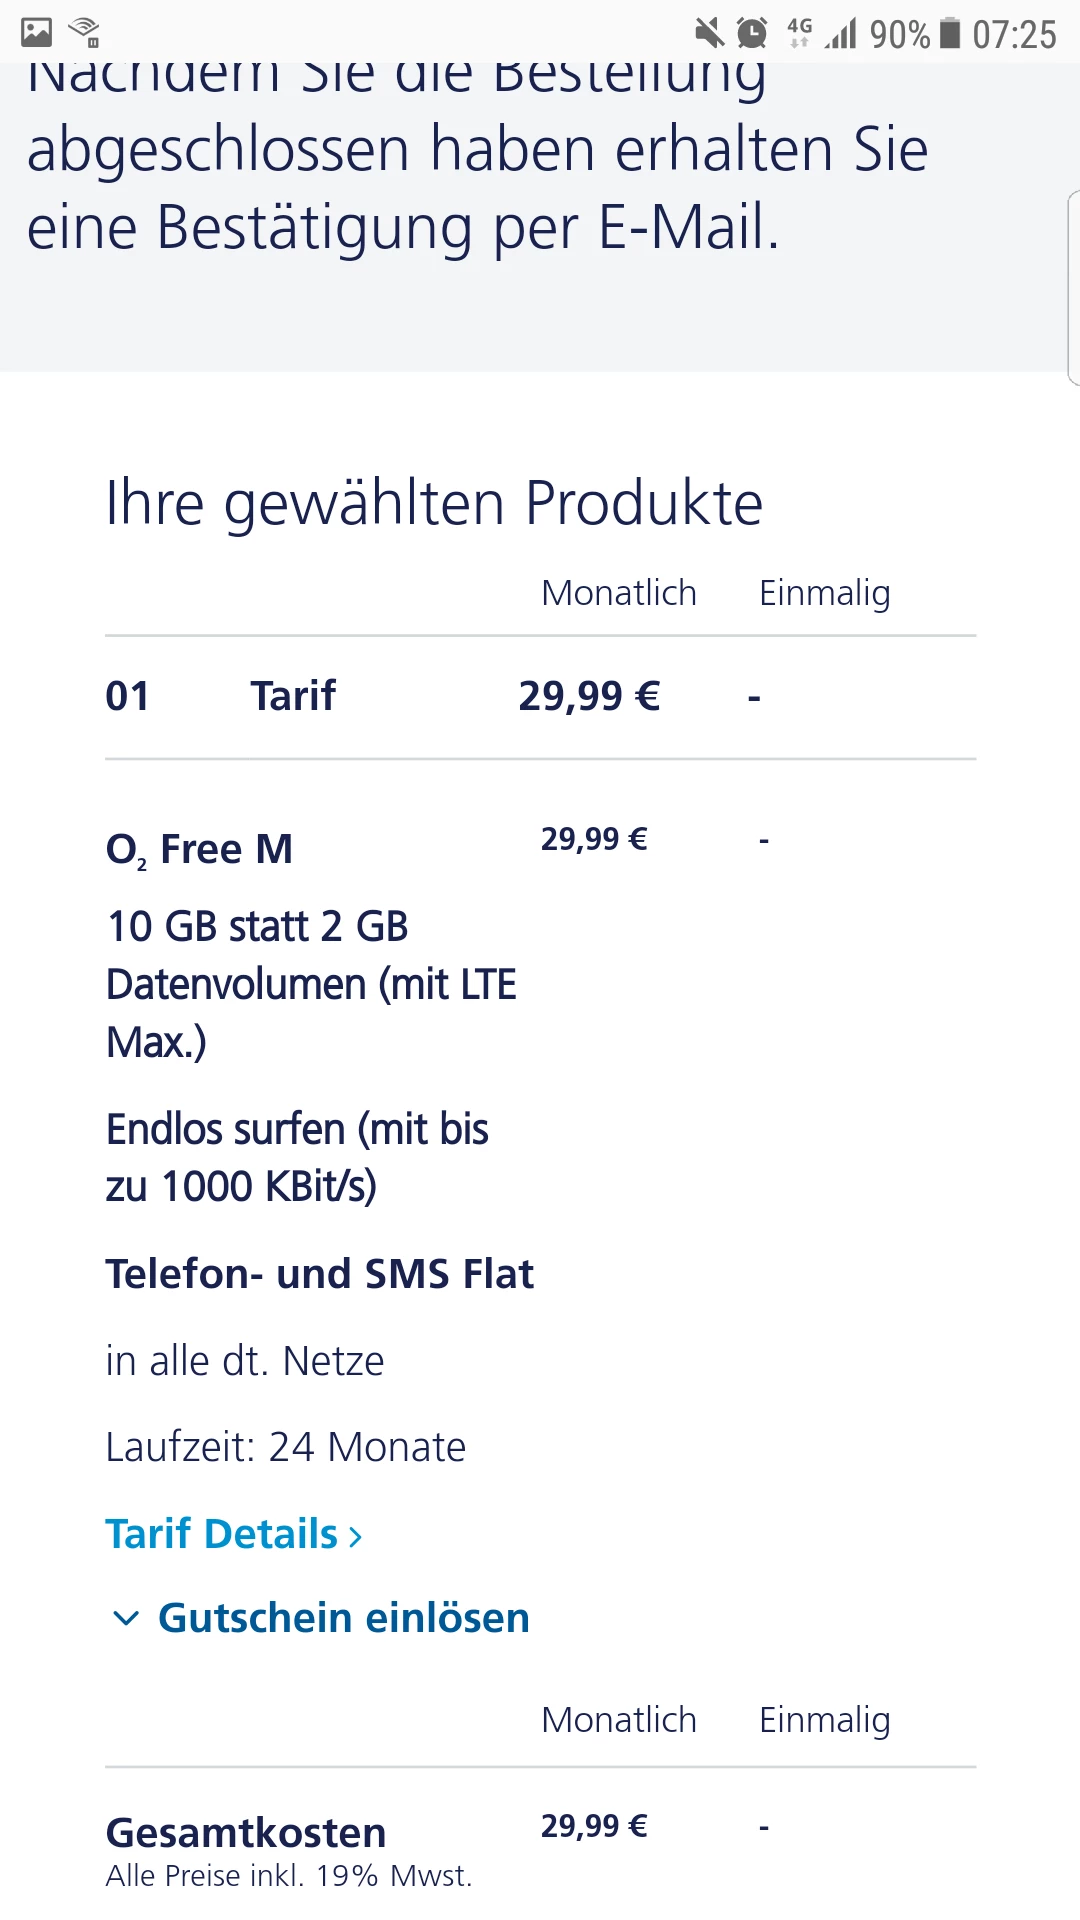1080x1920 pixels.
Task: Open the Tarif Details link
Action: tap(222, 1534)
